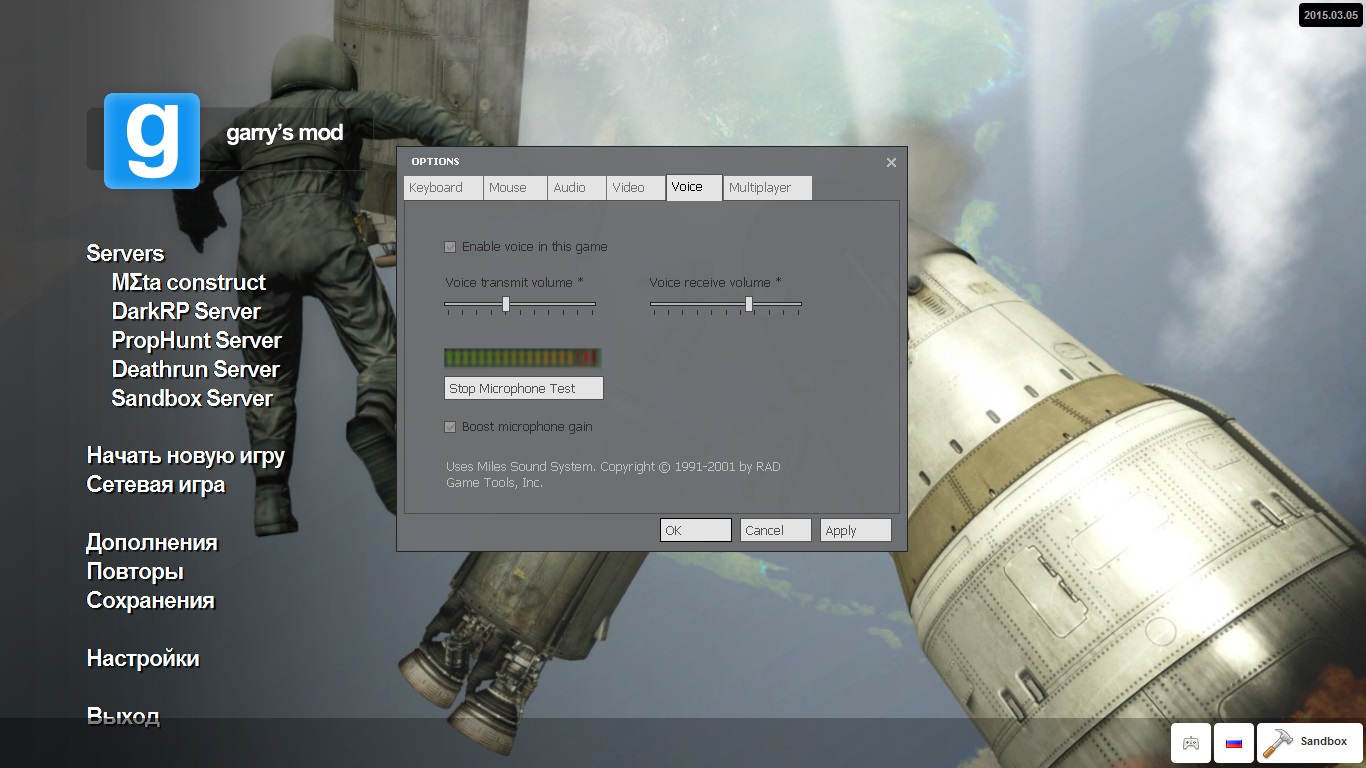The width and height of the screenshot is (1366, 768).
Task: Cancel the Options dialog
Action: click(x=775, y=530)
